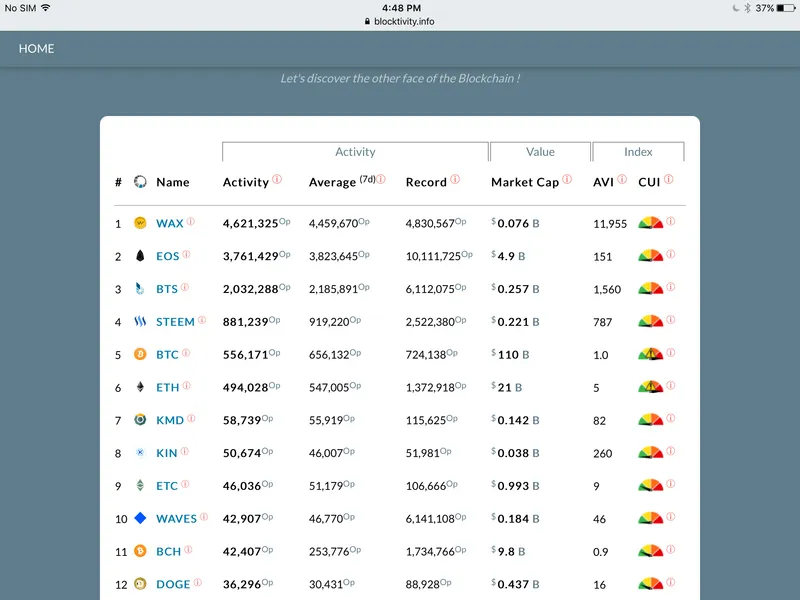Open the WAVES blockchain link
Screen dimensions: 800x600
[176, 519]
